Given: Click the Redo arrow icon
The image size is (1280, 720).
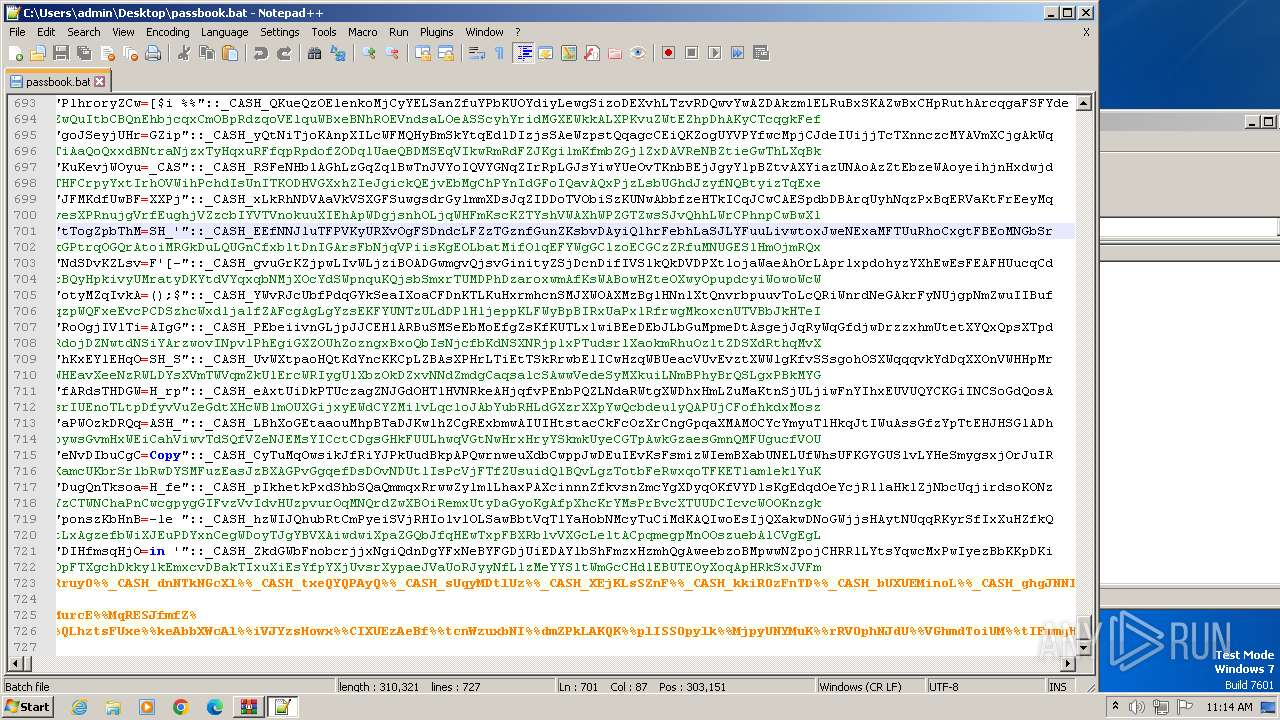Looking at the screenshot, I should [x=284, y=53].
